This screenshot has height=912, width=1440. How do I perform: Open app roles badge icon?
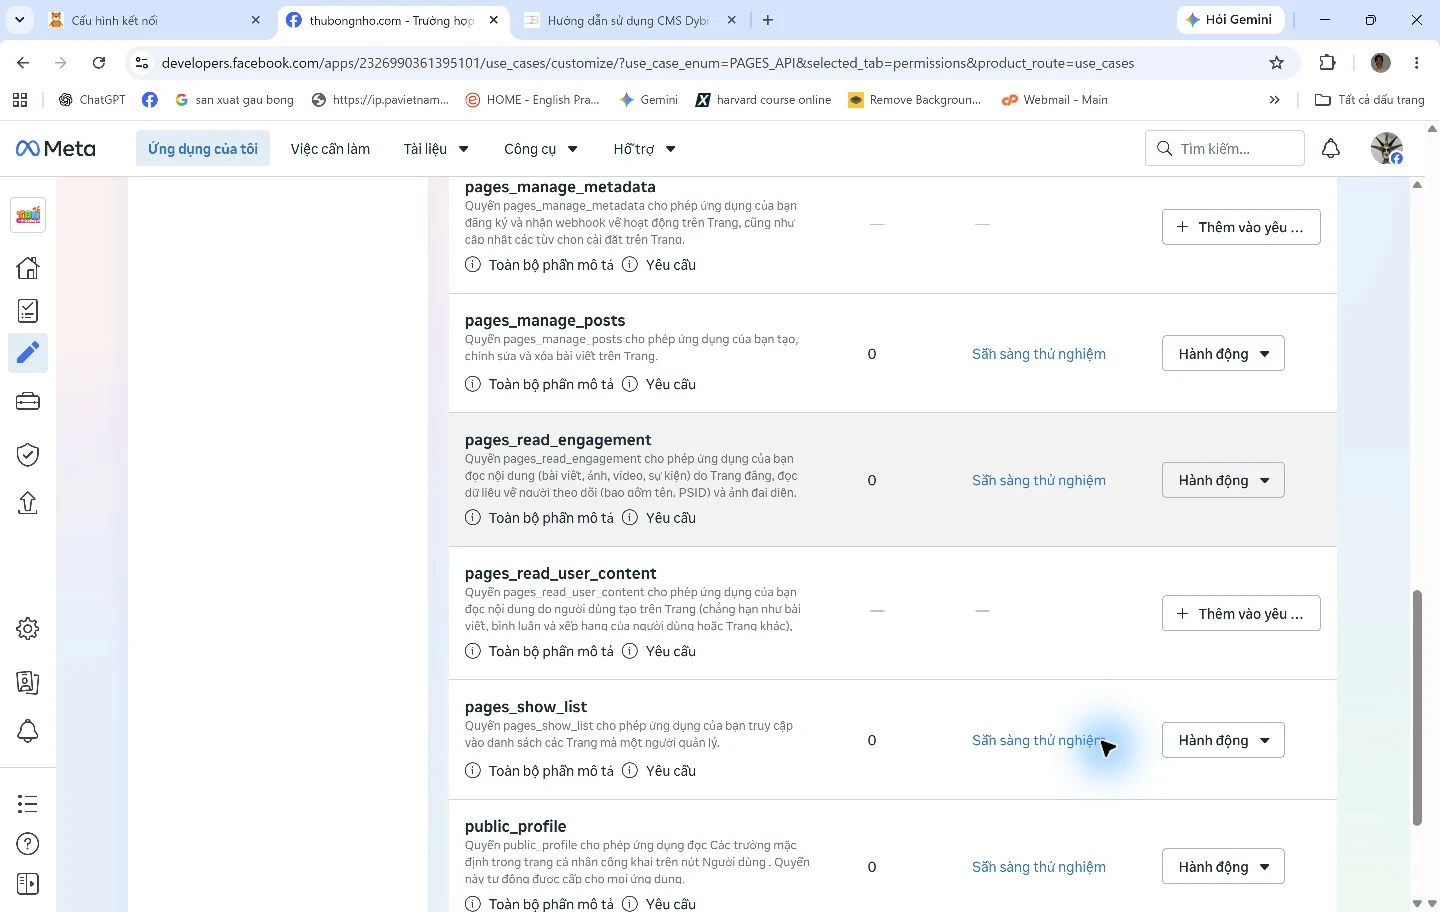coord(28,682)
